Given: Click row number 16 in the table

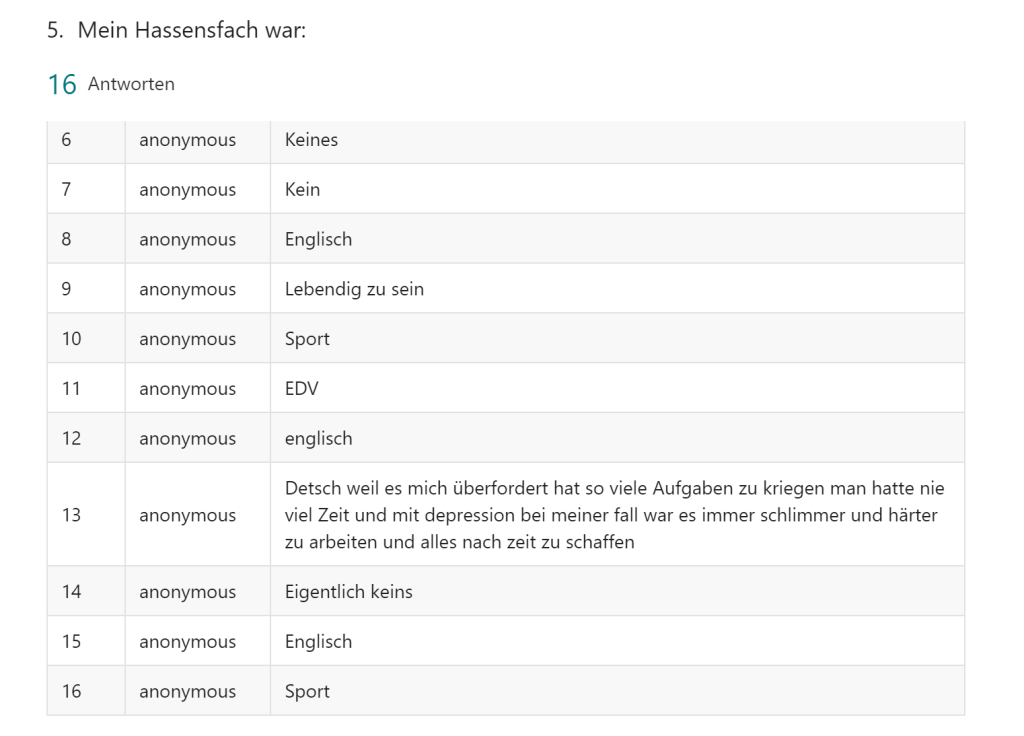Looking at the screenshot, I should (x=72, y=692).
